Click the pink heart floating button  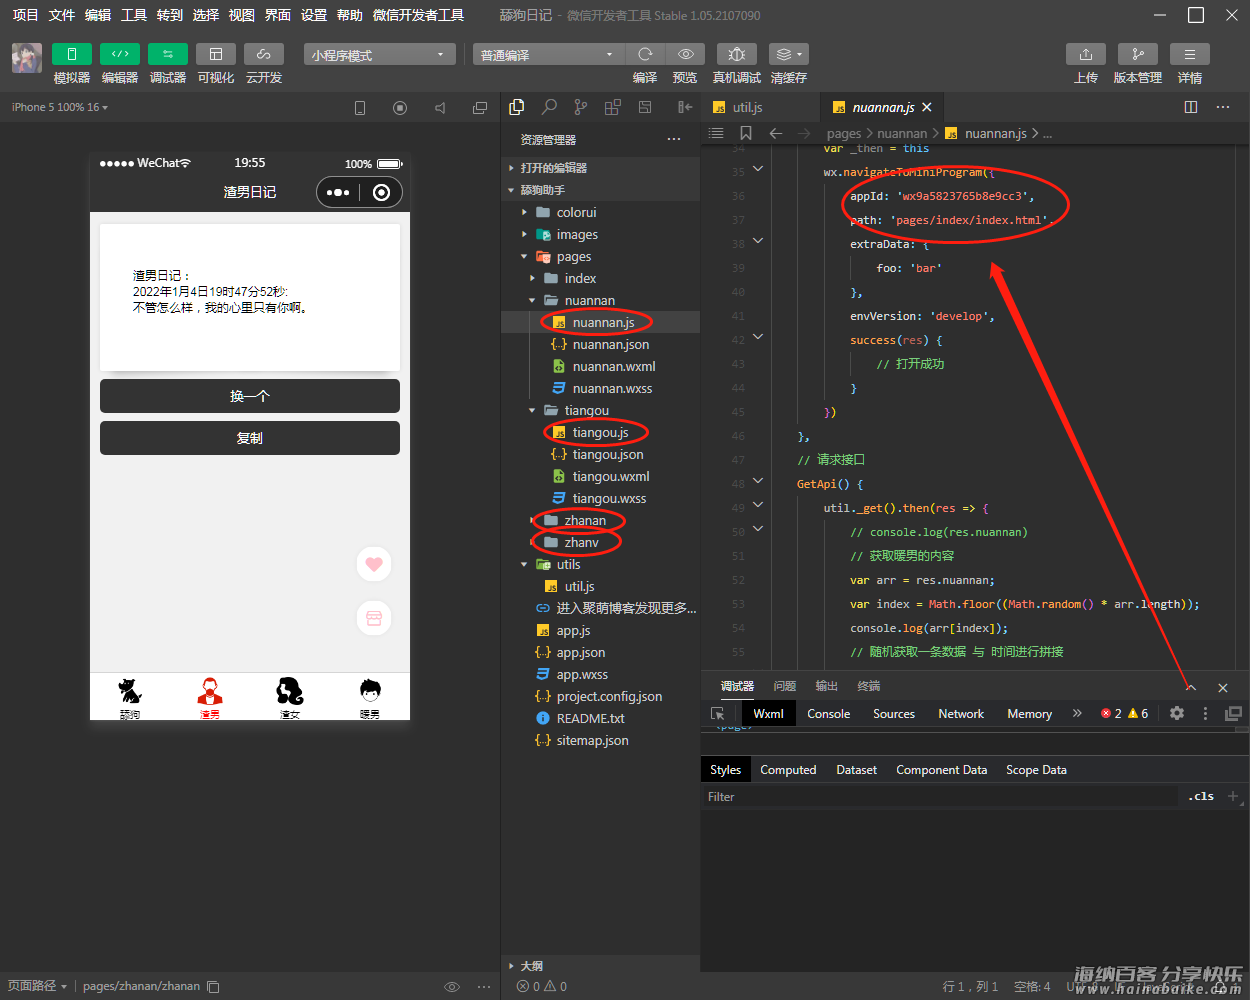(x=374, y=564)
